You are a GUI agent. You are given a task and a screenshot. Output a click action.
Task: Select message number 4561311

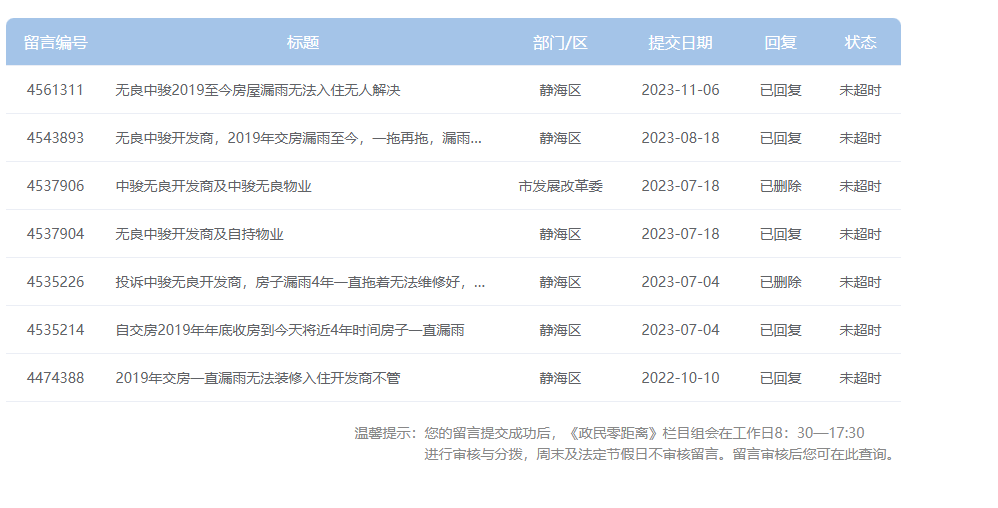pyautogui.click(x=55, y=90)
